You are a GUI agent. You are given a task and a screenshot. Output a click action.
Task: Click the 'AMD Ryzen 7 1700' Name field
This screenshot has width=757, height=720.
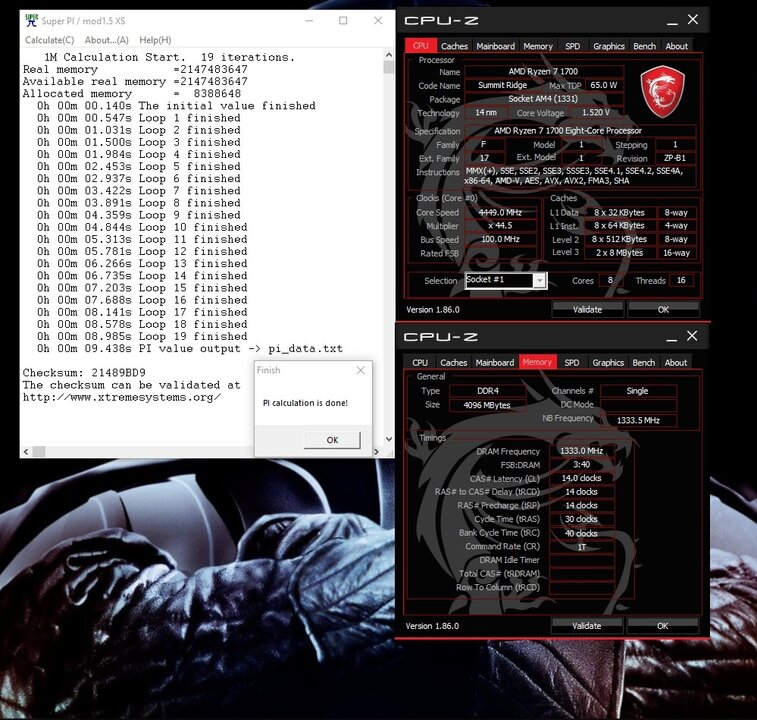click(543, 71)
